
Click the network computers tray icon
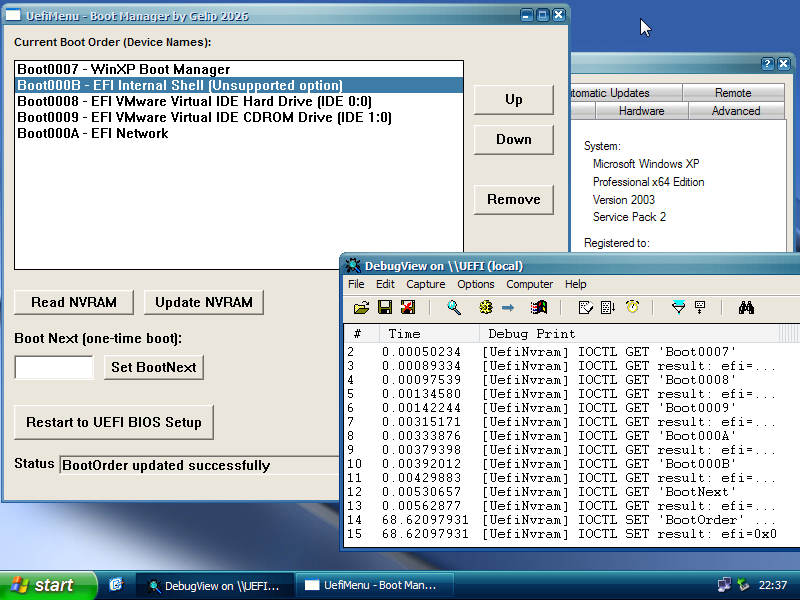point(723,585)
